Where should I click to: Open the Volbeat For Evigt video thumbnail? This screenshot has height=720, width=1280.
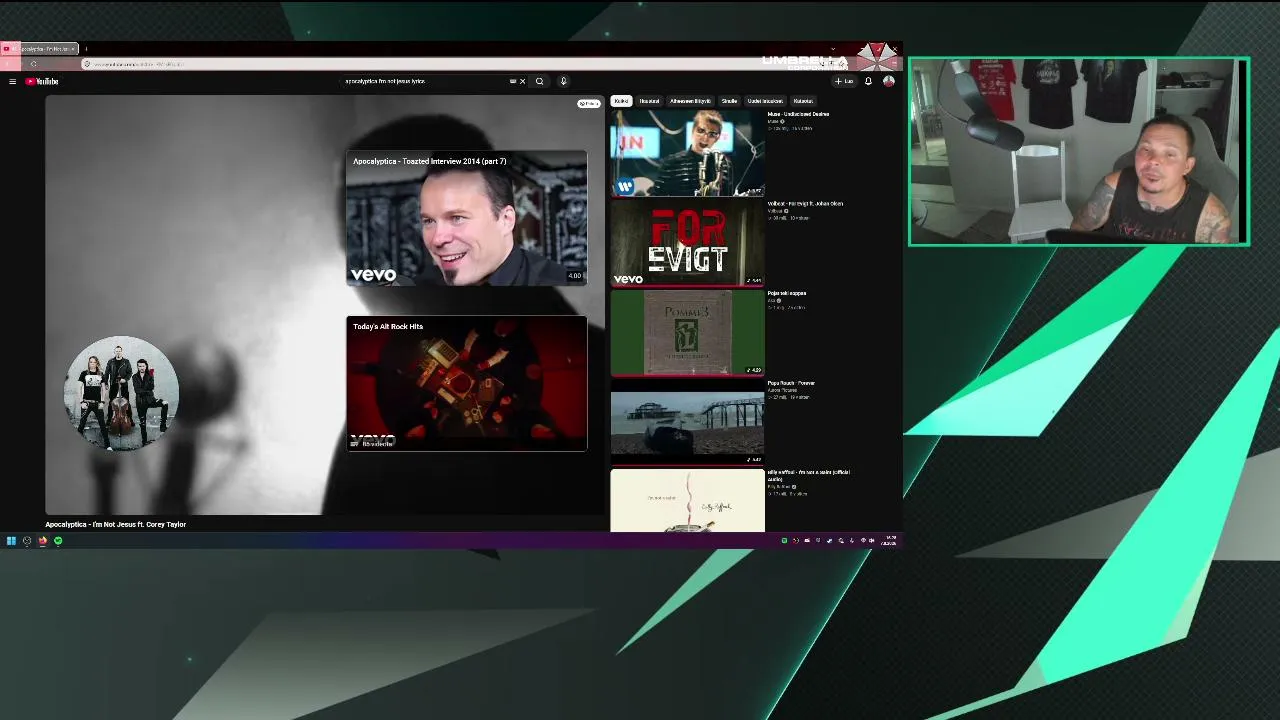click(x=687, y=243)
